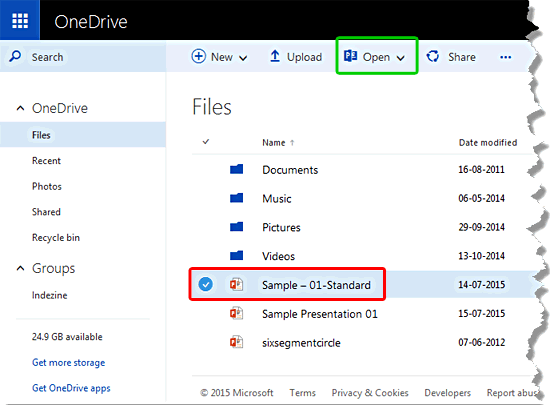Viewport: 550px width, 405px height.
Task: Click the New plus circle icon
Action: click(199, 56)
